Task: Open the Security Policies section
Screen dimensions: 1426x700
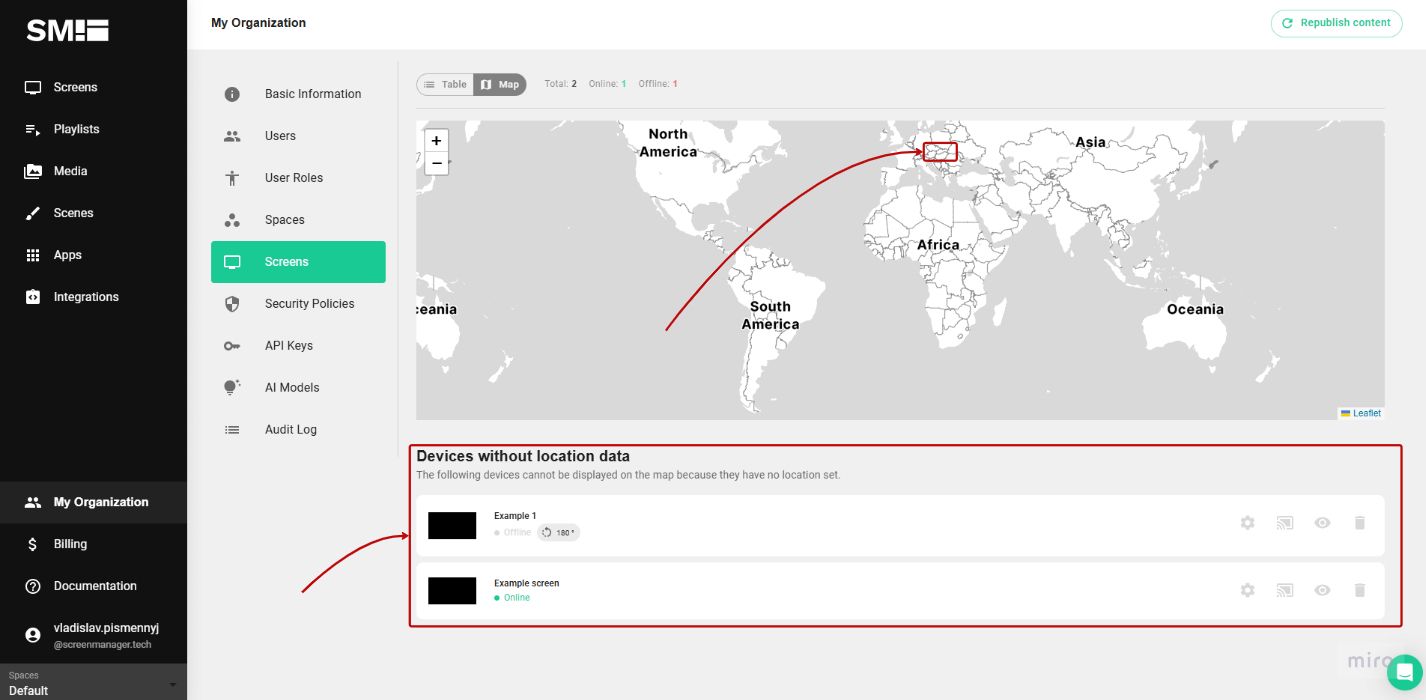Action: click(298, 304)
